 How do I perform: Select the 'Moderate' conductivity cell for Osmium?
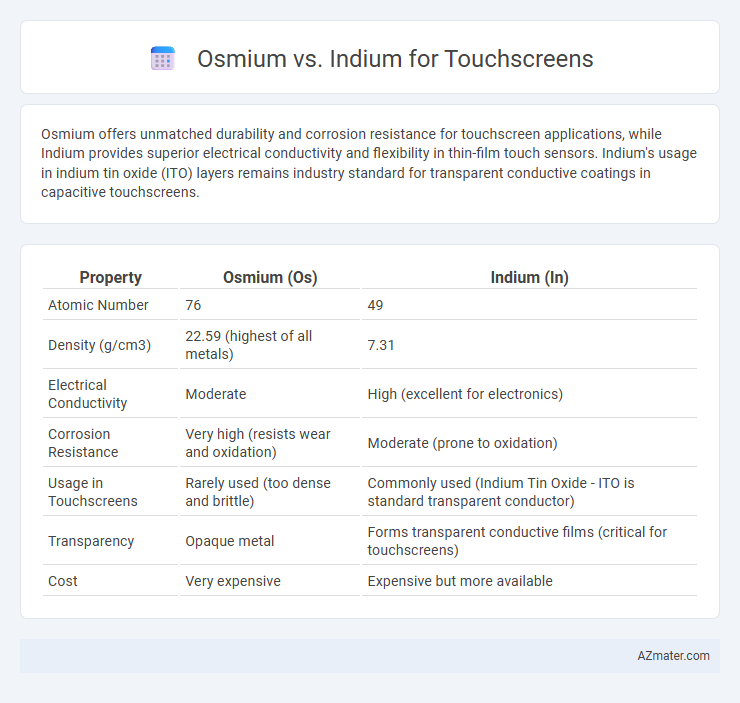216,394
